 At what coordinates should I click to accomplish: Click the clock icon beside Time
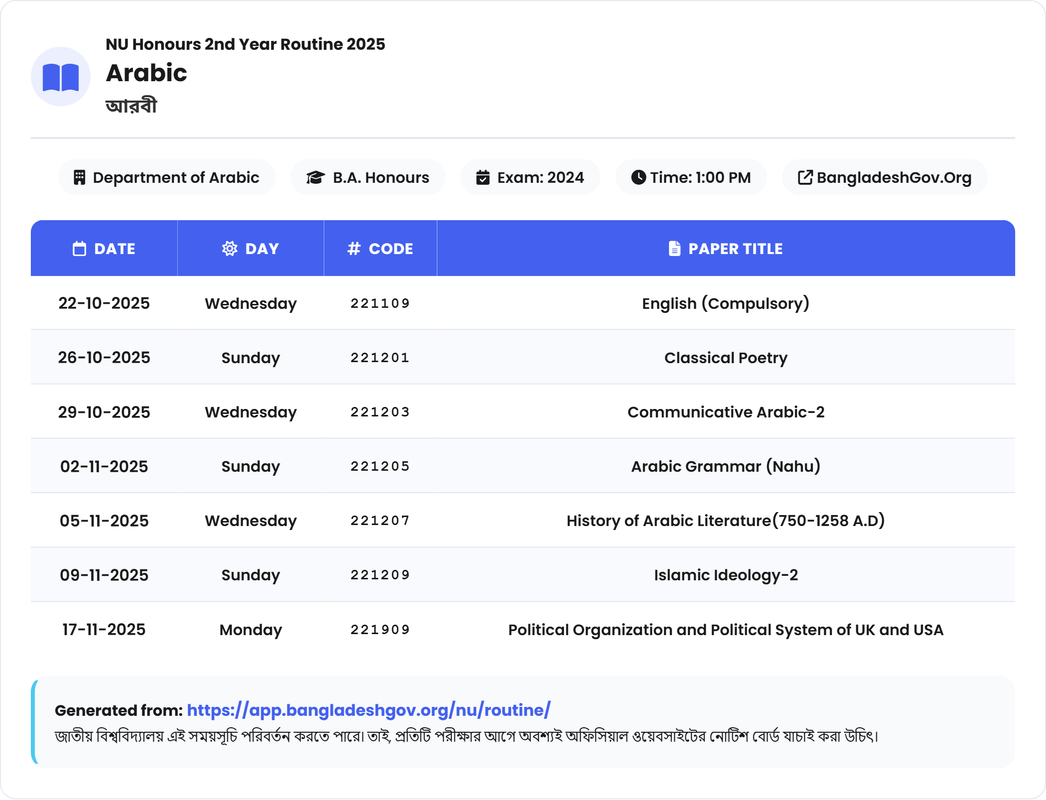638,177
